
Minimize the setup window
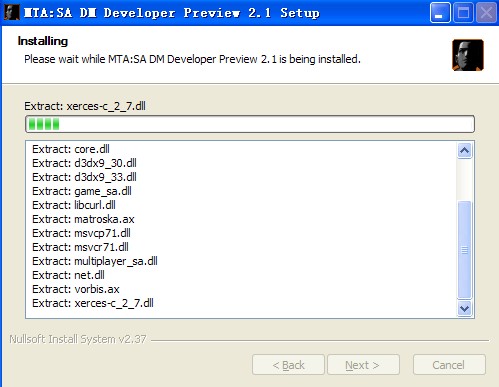[440, 13]
